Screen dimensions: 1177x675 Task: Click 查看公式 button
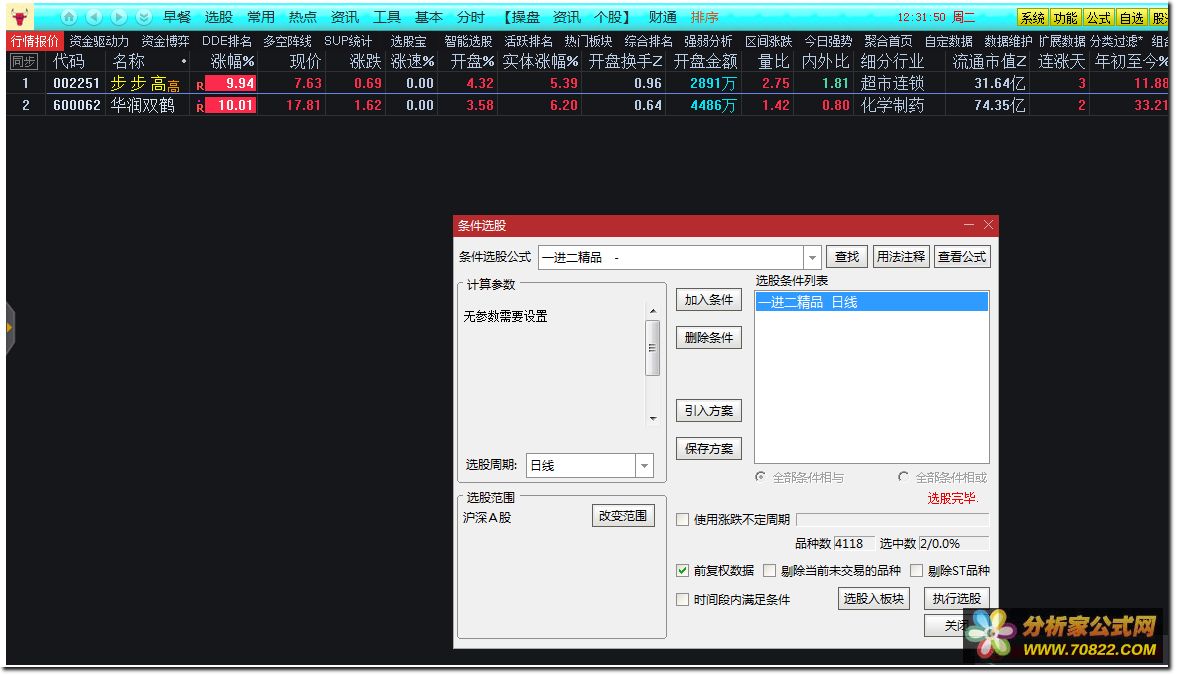point(962,257)
